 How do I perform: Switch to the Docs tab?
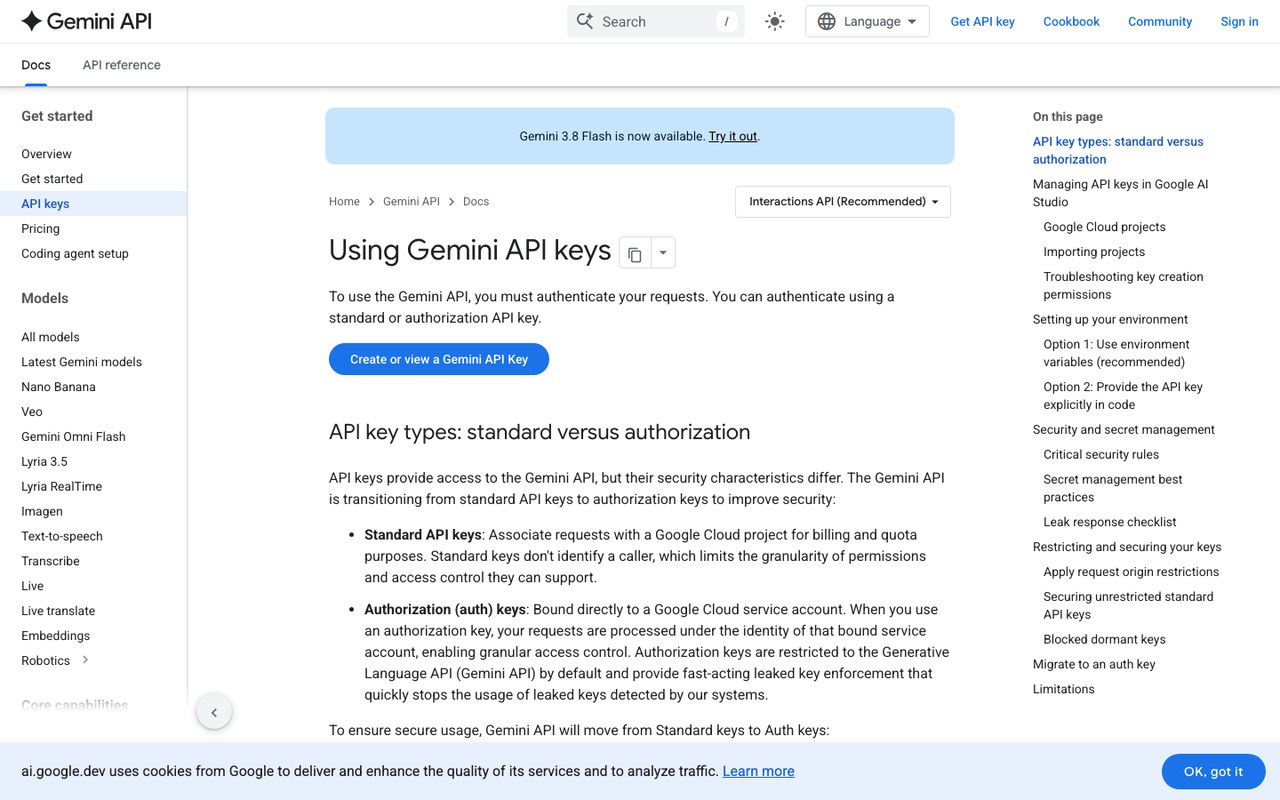coord(36,65)
